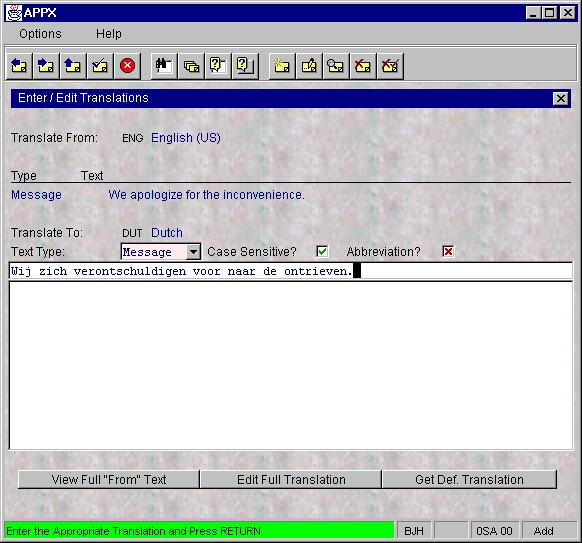Click the binoculars find toolbar icon
Image resolution: width=582 pixels, height=543 pixels.
click(164, 66)
